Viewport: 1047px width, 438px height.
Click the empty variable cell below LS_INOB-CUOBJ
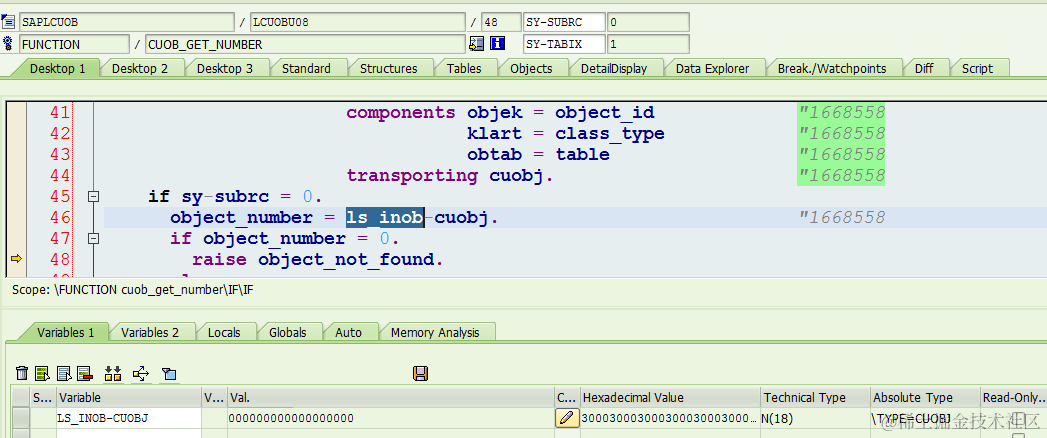[x=129, y=433]
